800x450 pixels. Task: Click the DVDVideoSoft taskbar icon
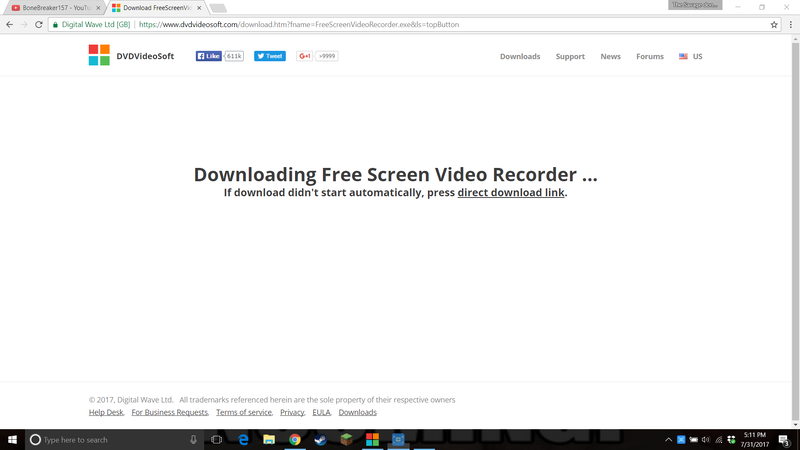372,439
